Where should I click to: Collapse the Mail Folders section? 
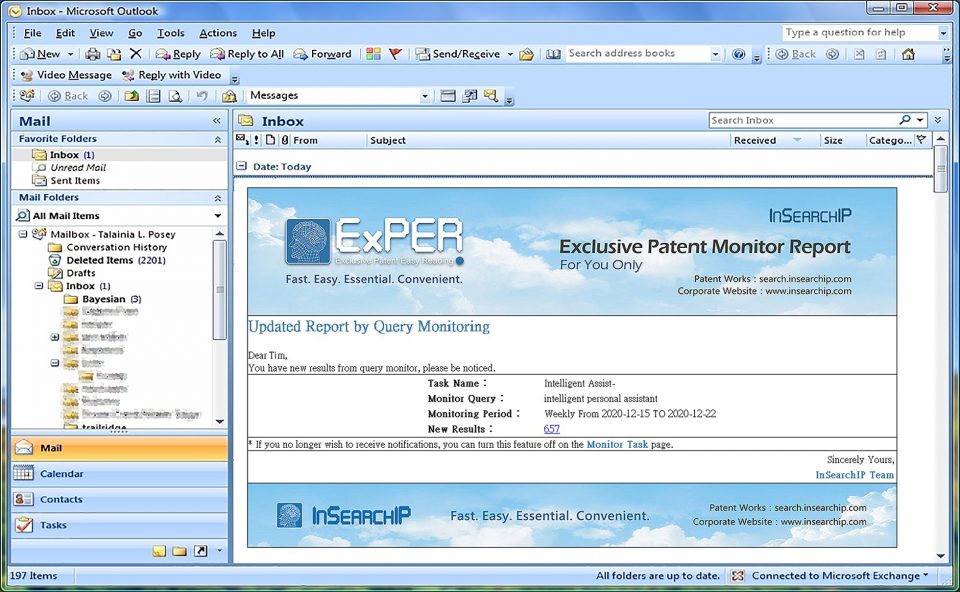(x=217, y=198)
